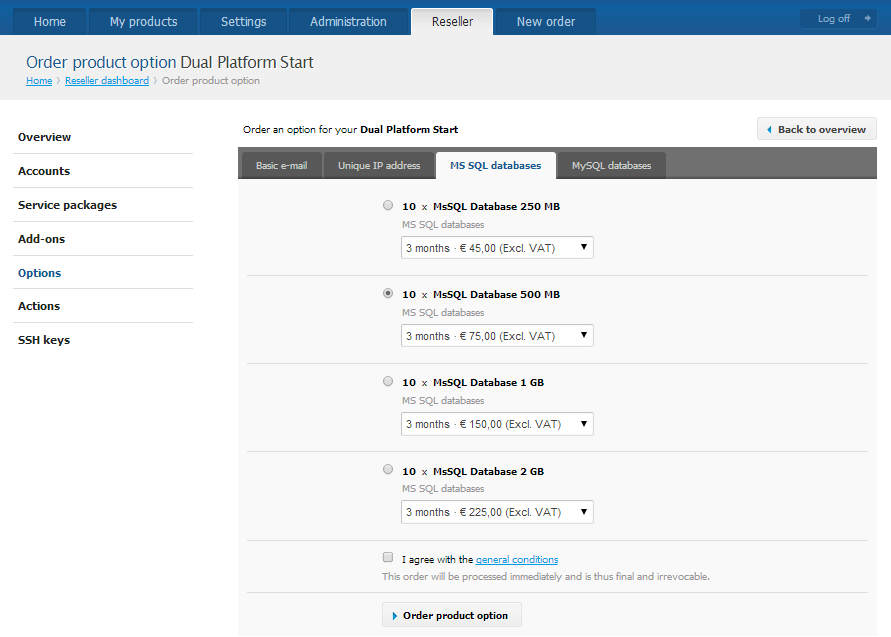The width and height of the screenshot is (891, 637).
Task: Open Add-ons in the sidebar
Action: click(x=41, y=239)
